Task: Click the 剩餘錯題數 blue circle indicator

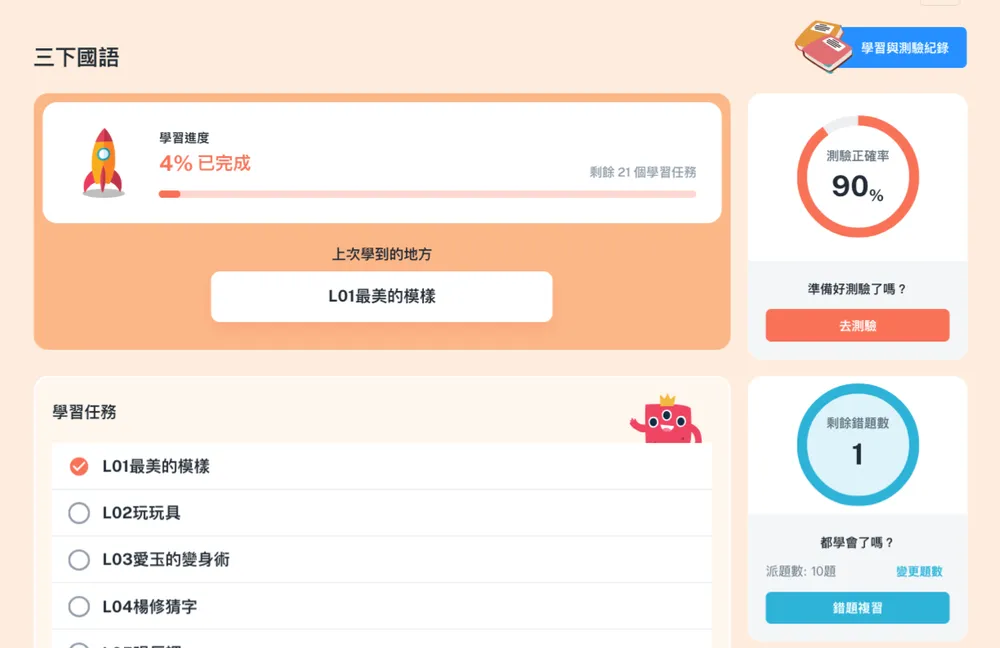Action: pyautogui.click(x=857, y=444)
